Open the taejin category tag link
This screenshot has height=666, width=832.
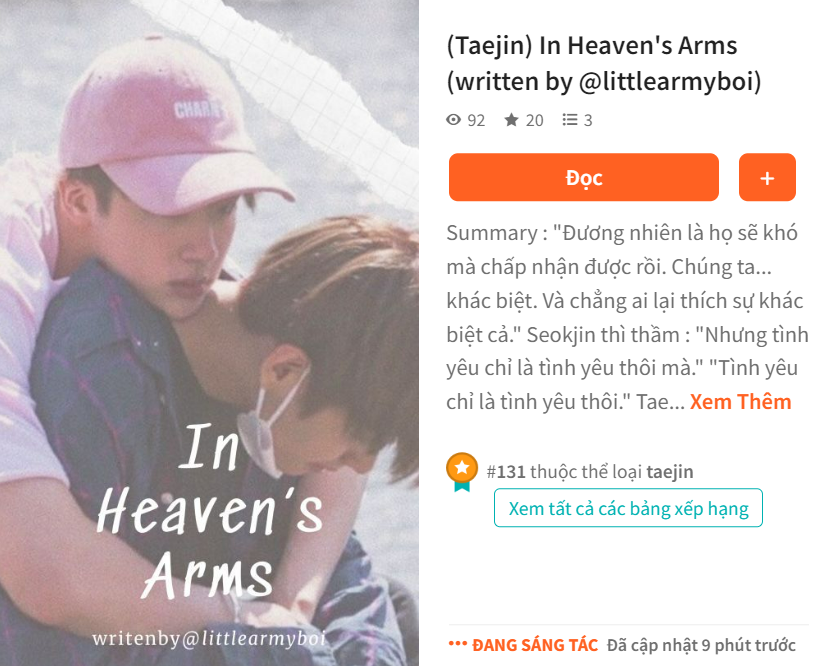[x=670, y=471]
